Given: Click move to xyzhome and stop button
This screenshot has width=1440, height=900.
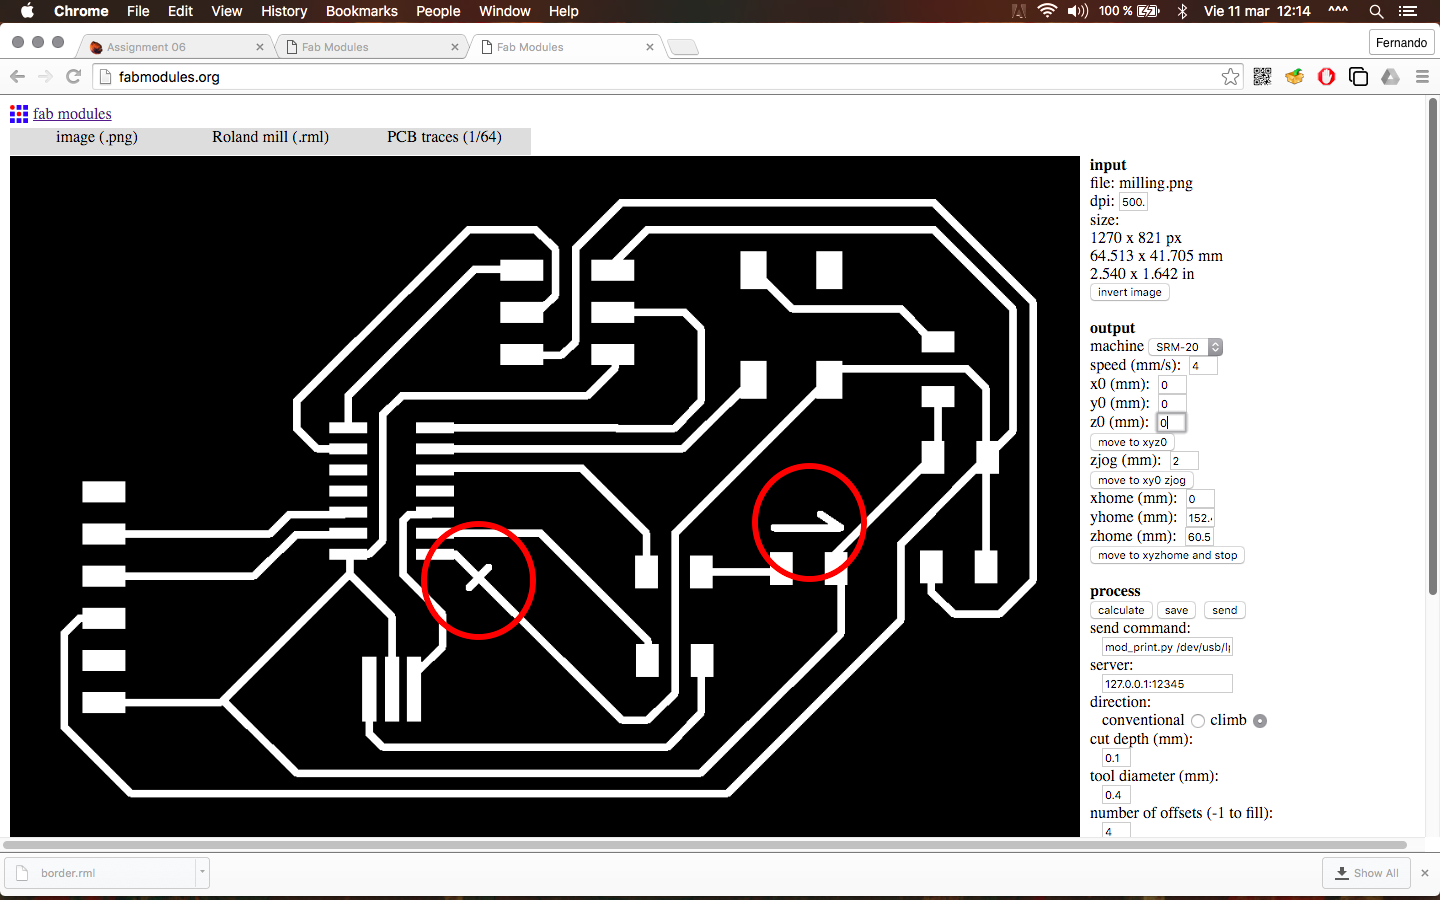Looking at the screenshot, I should (x=1167, y=555).
